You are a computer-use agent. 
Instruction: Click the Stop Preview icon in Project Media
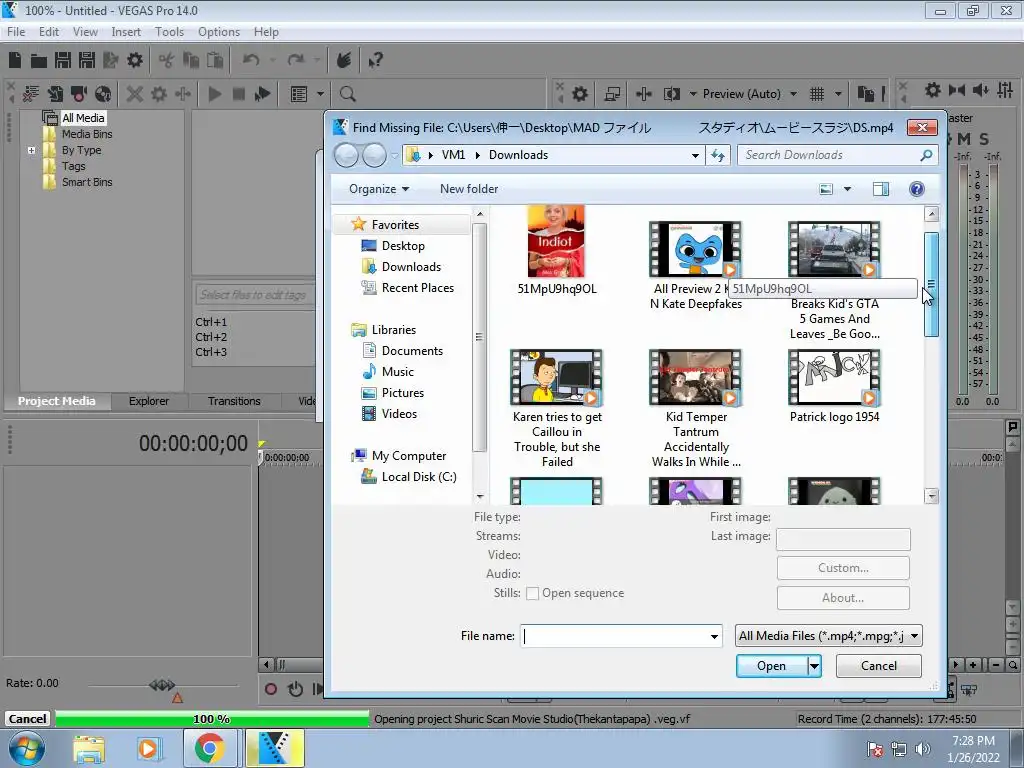tap(239, 94)
